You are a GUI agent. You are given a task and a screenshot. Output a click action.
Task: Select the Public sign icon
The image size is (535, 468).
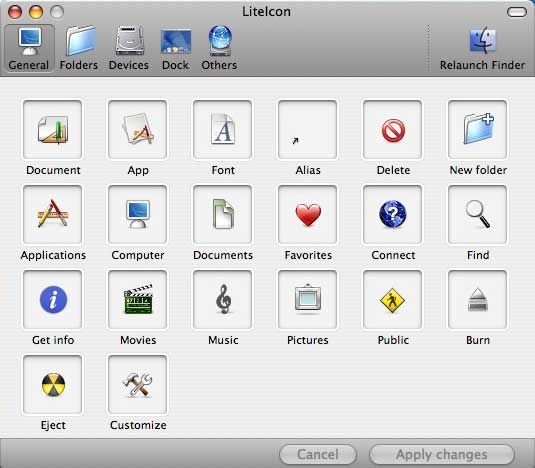pos(392,300)
